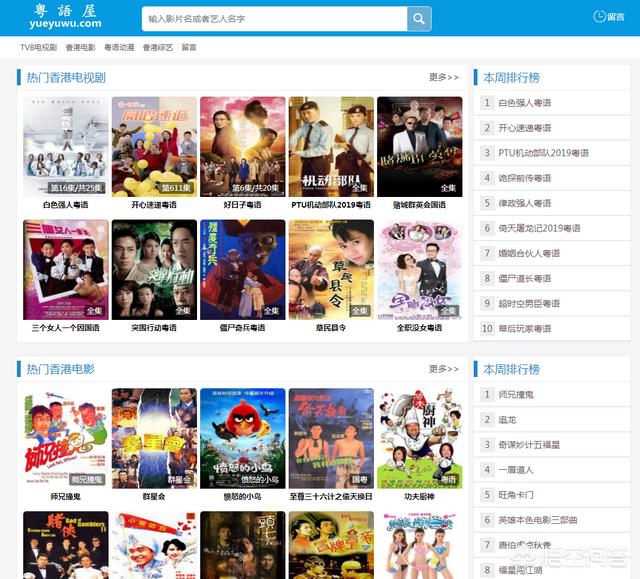Open the TVB电视剧 menu item
Screen dimensions: 640x579
39,47
